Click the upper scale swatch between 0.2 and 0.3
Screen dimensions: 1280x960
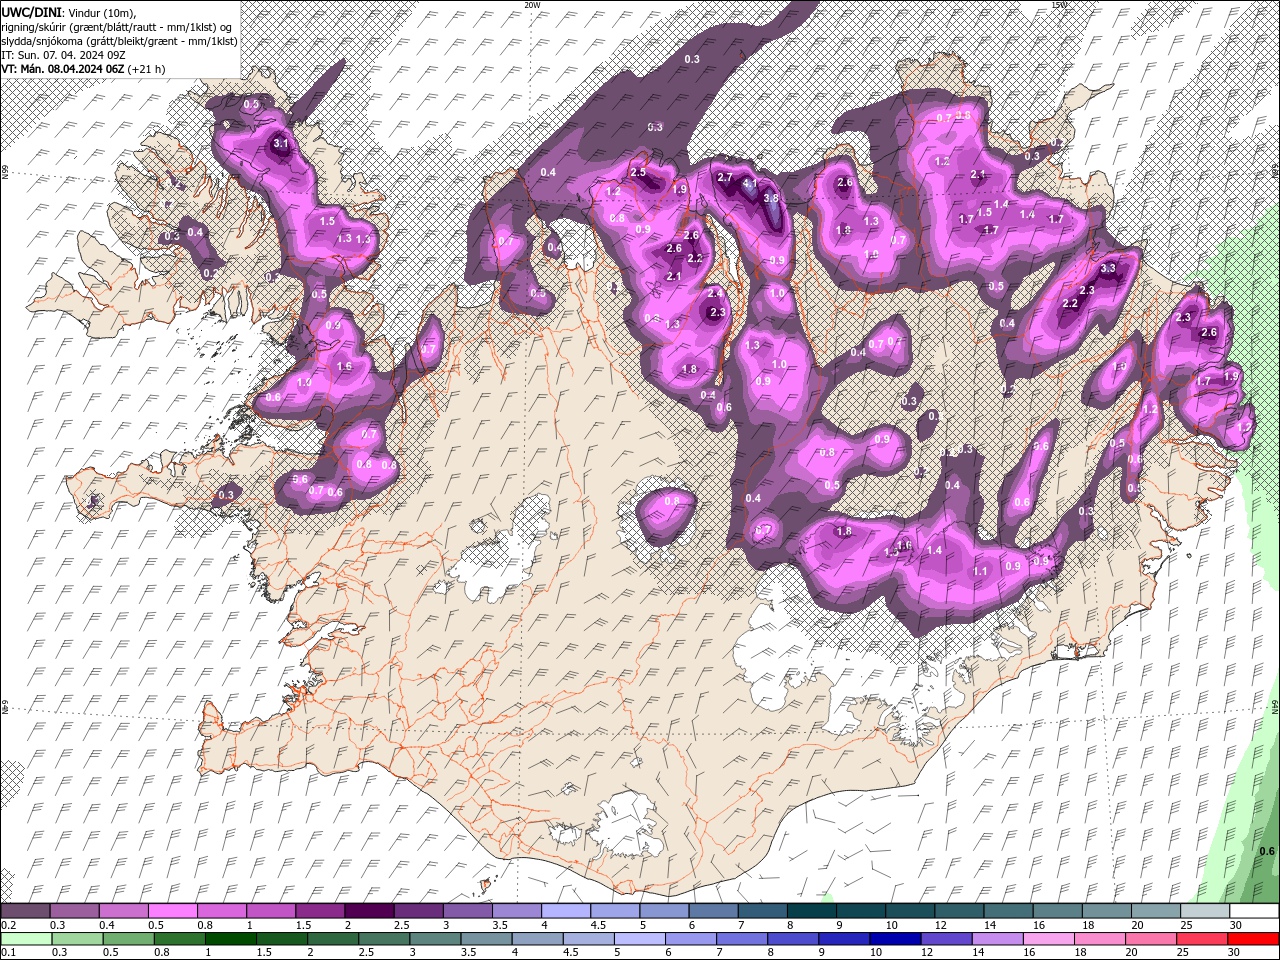pos(25,910)
